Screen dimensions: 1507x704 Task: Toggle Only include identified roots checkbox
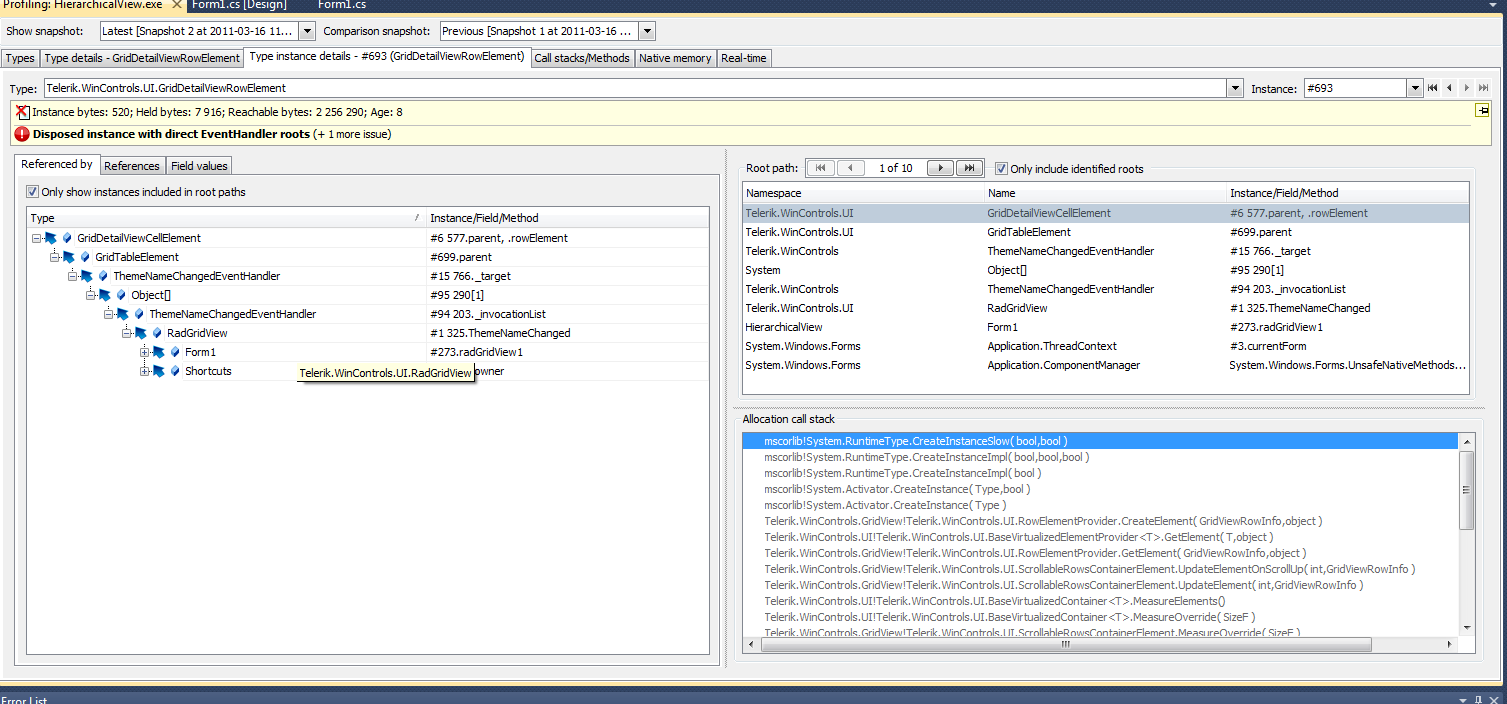click(1001, 169)
